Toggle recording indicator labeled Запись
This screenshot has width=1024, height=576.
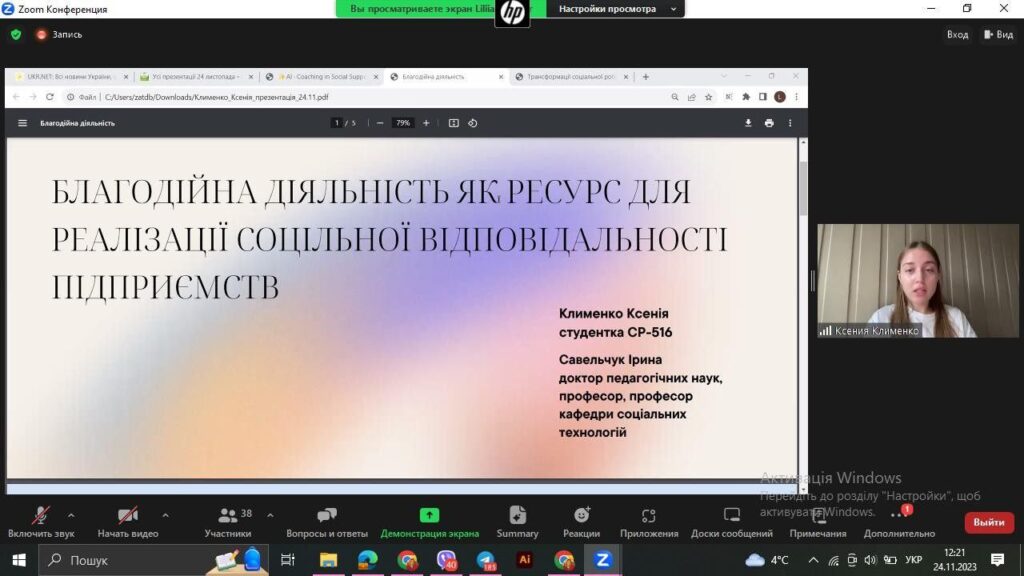pos(59,35)
